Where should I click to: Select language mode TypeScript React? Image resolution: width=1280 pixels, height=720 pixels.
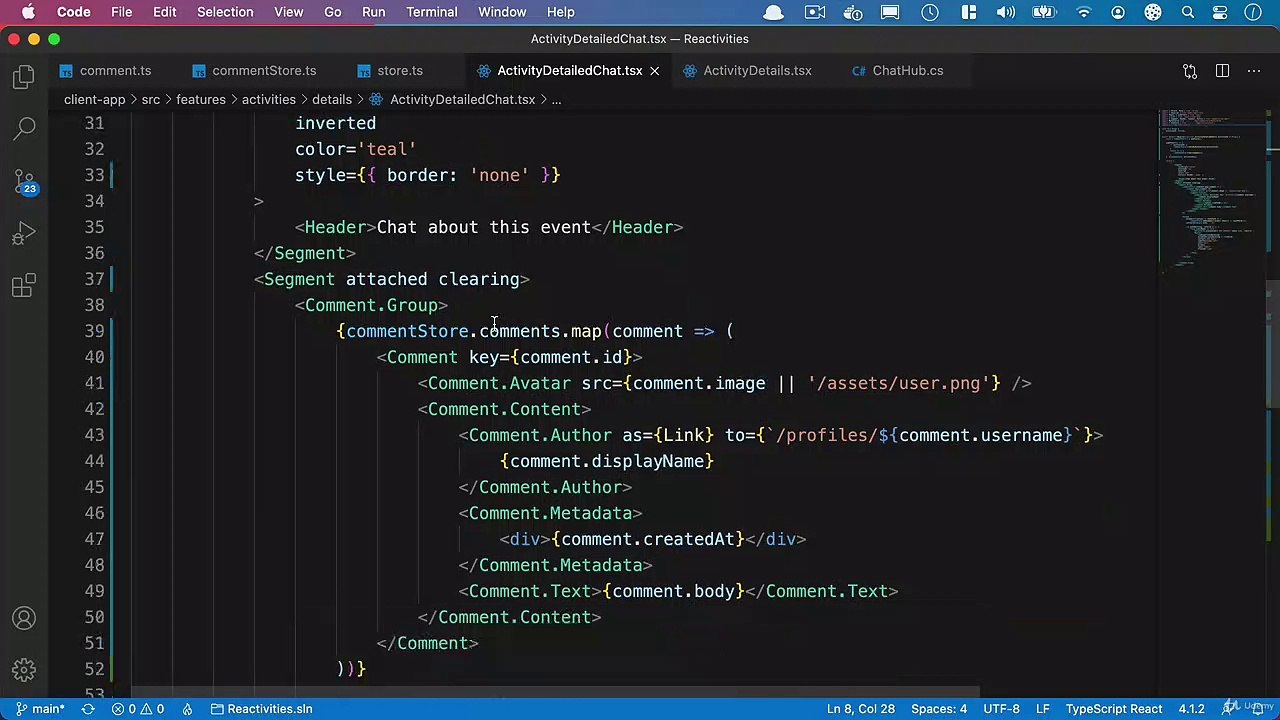click(x=1113, y=709)
